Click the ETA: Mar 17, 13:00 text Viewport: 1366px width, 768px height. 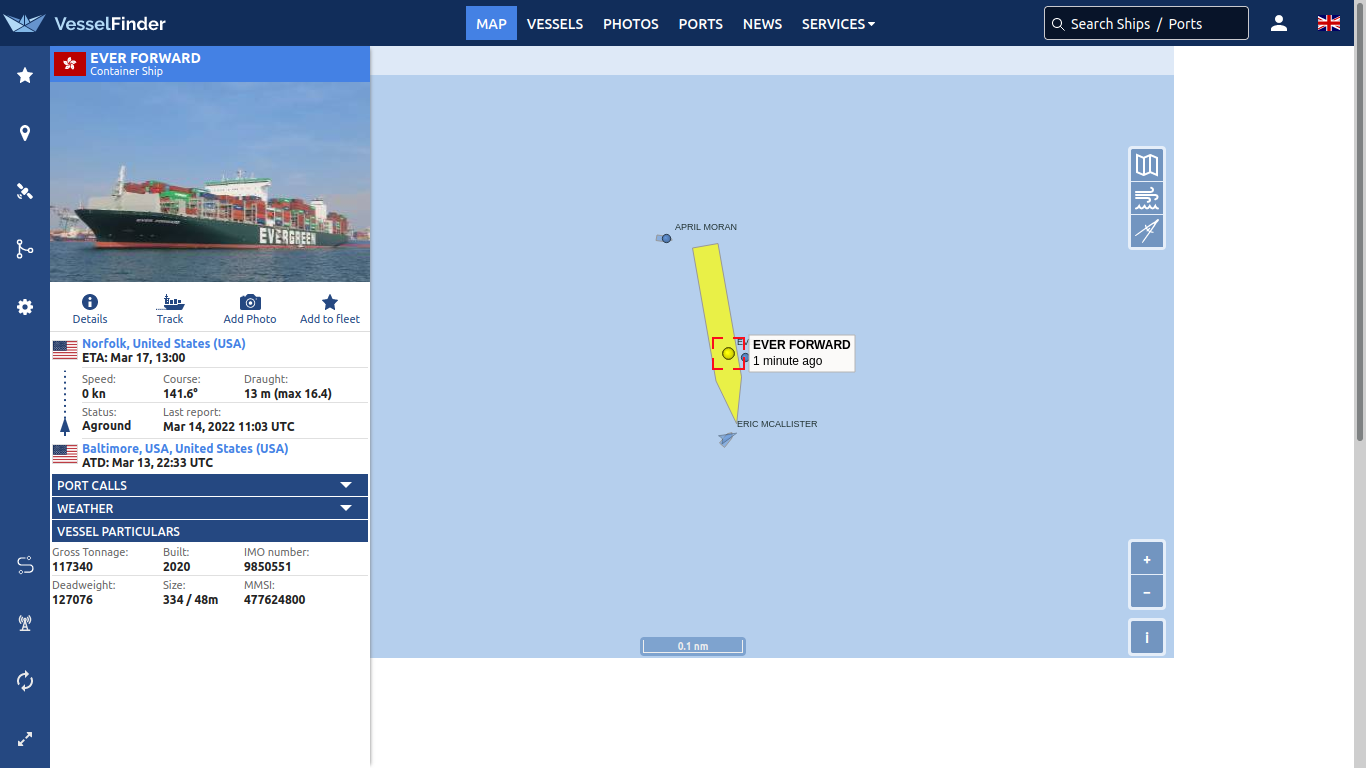pyautogui.click(x=134, y=357)
